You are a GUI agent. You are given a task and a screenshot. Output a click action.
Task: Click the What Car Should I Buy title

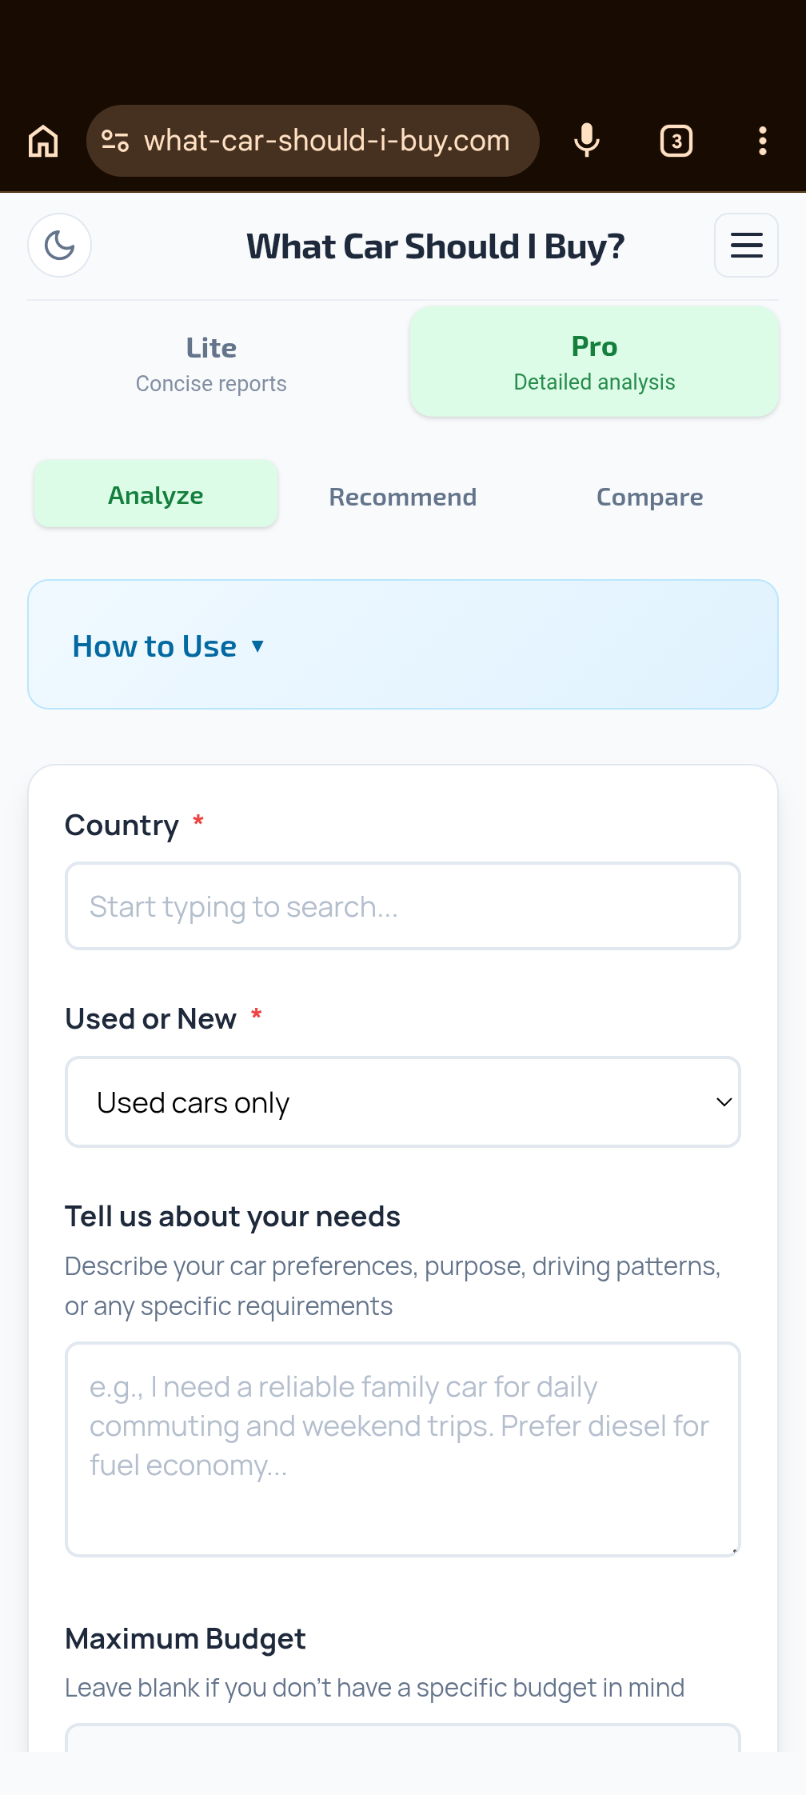point(436,245)
